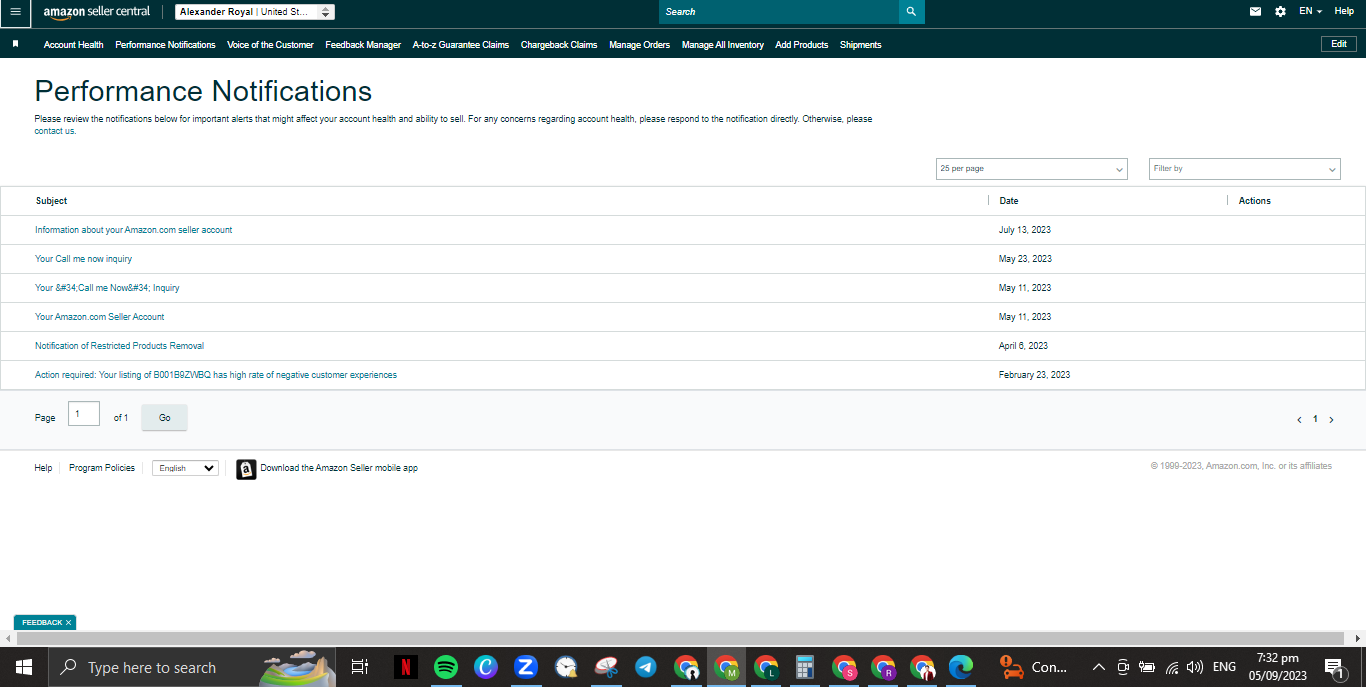Image resolution: width=1366 pixels, height=687 pixels.
Task: Click the Go button
Action: coord(165,418)
